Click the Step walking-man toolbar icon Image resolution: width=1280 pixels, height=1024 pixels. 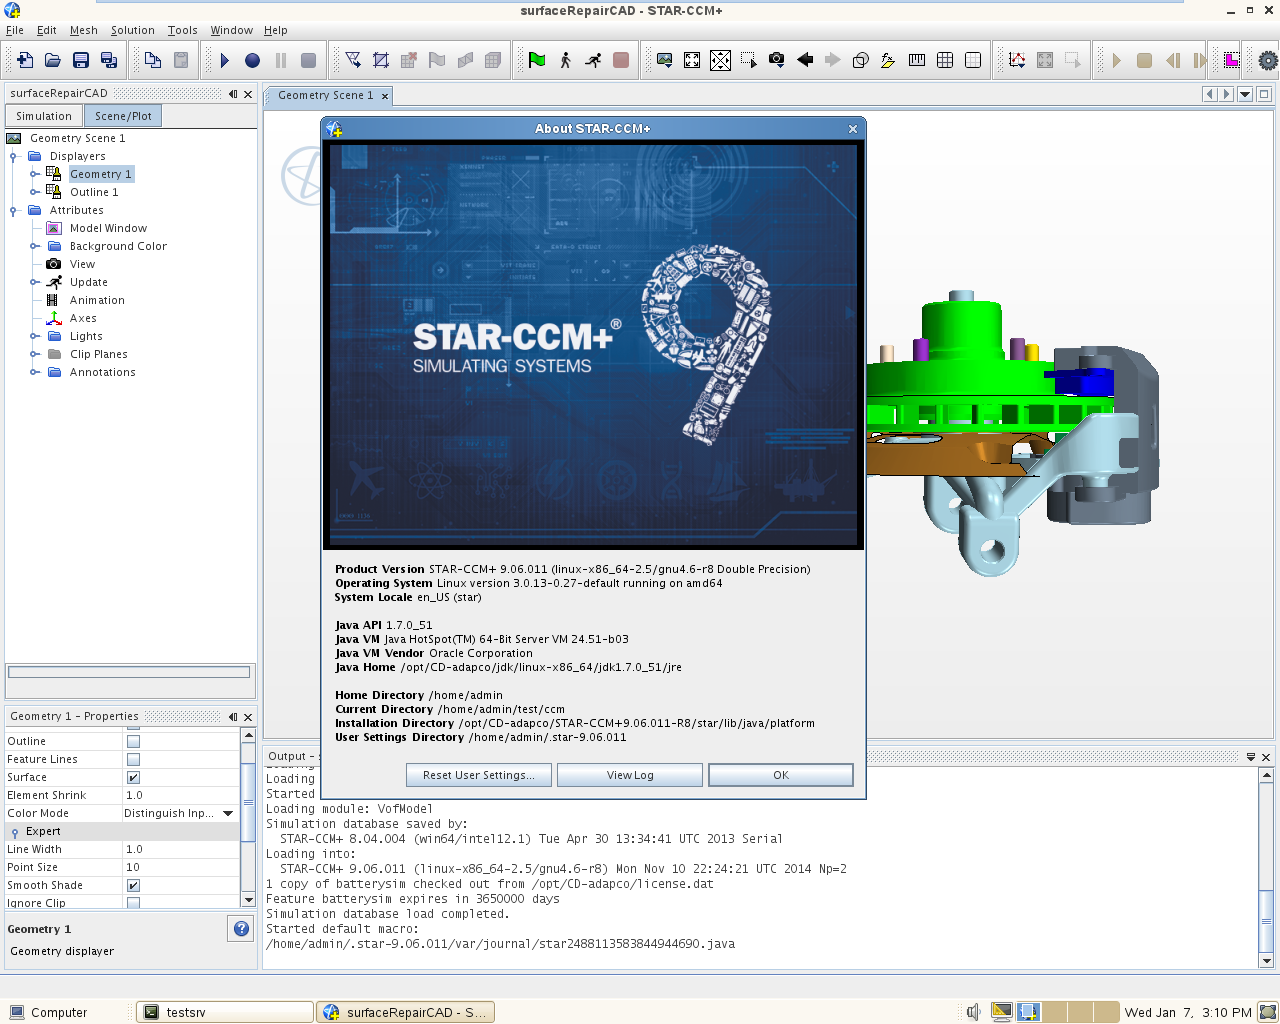click(565, 60)
